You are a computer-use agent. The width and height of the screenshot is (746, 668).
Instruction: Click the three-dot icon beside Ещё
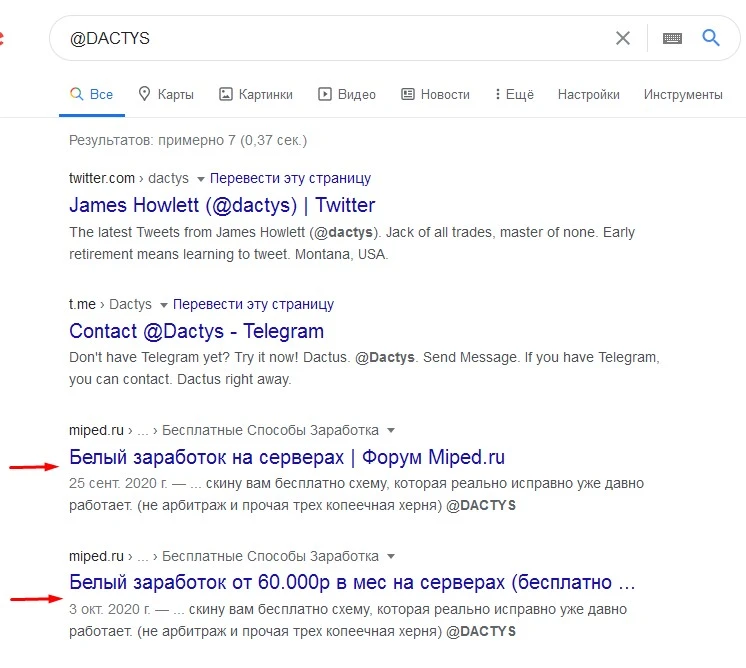point(498,94)
